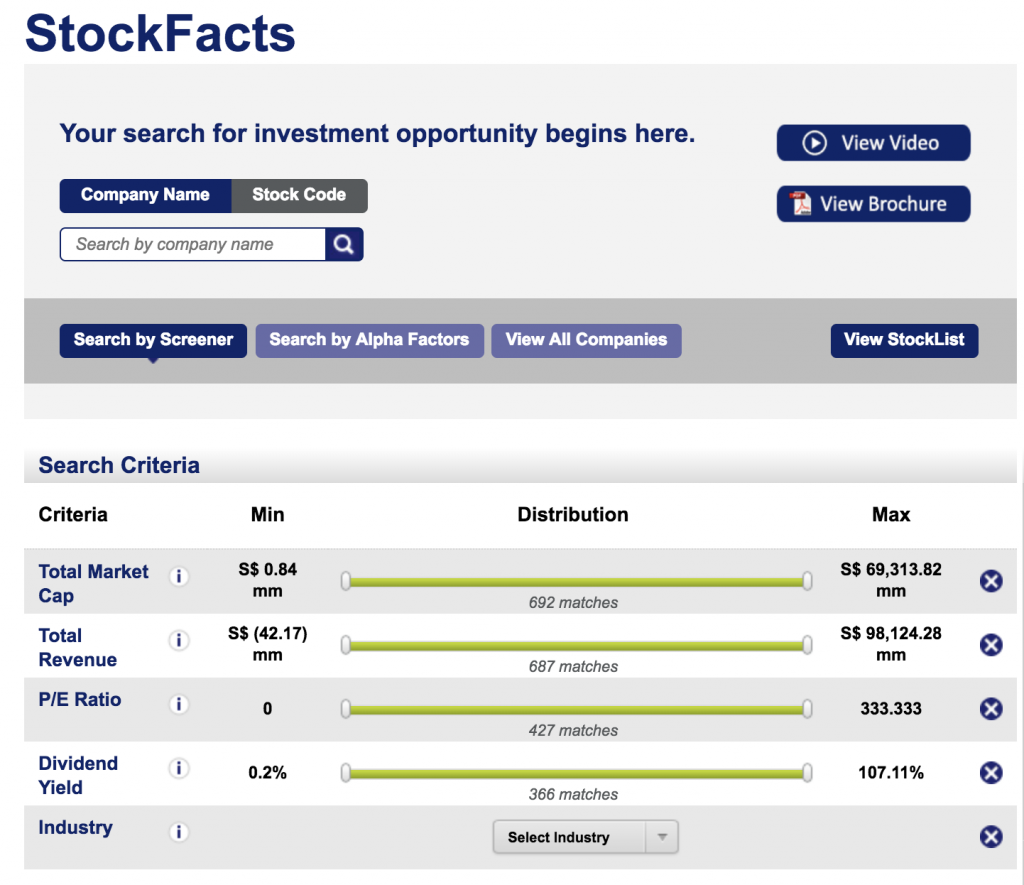This screenshot has height=885, width=1024.
Task: Remove the Total Revenue criterion
Action: coord(991,645)
